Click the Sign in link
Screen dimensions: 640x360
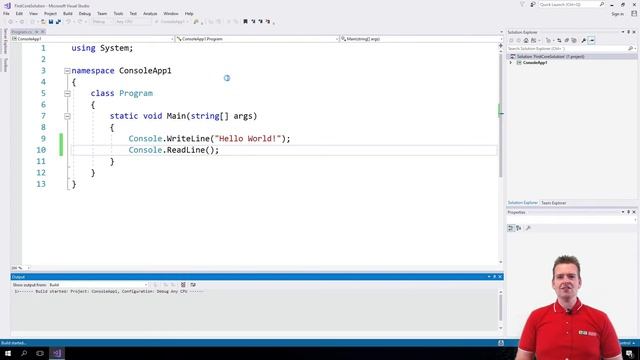pyautogui.click(x=618, y=14)
